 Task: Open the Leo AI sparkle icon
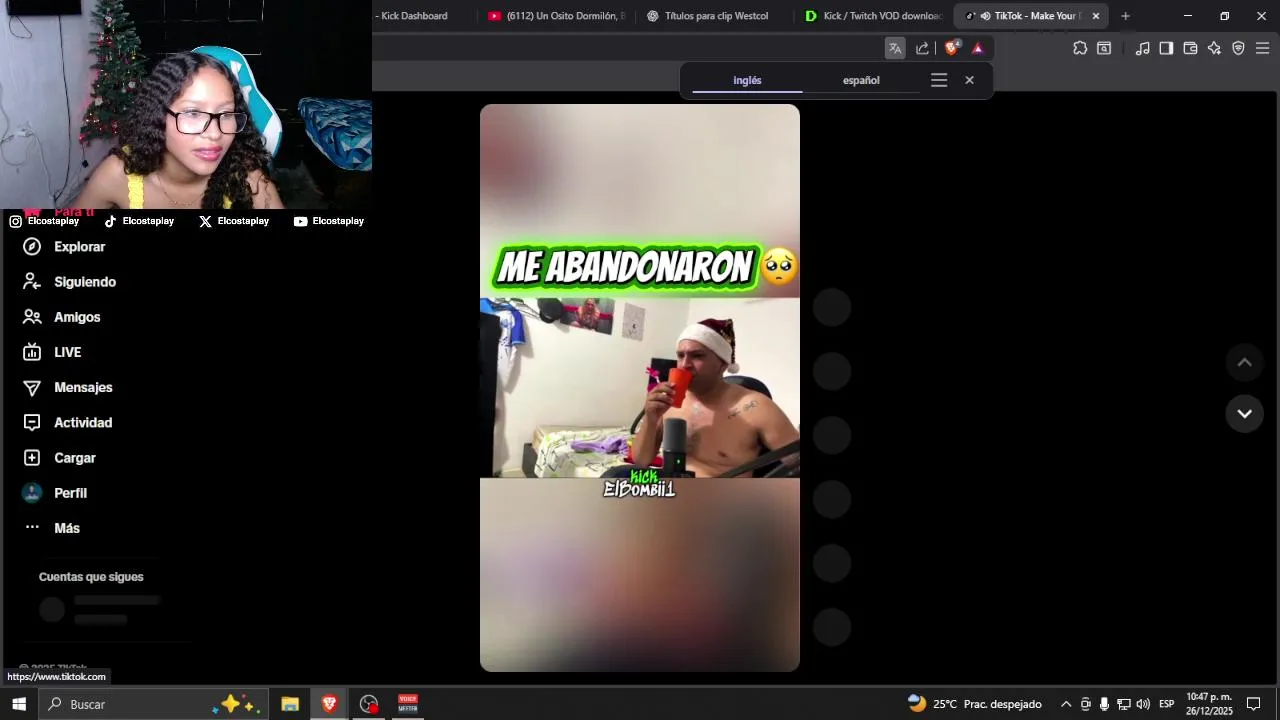(1214, 48)
